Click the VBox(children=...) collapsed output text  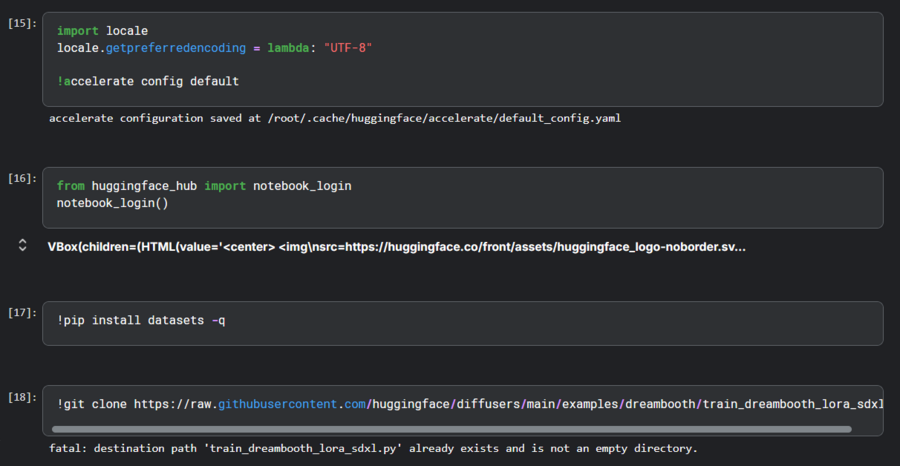pos(396,246)
